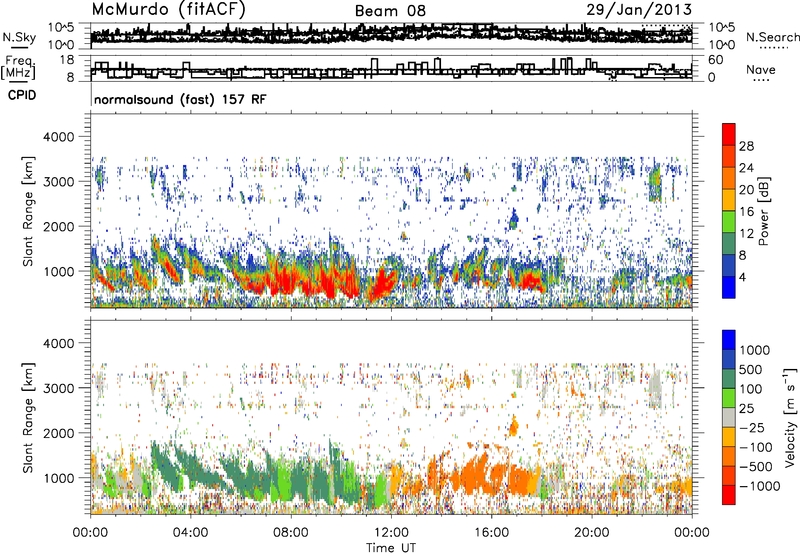Click the '60' Nave axis tick
Image resolution: width=800 pixels, height=554 pixels.
coord(715,60)
